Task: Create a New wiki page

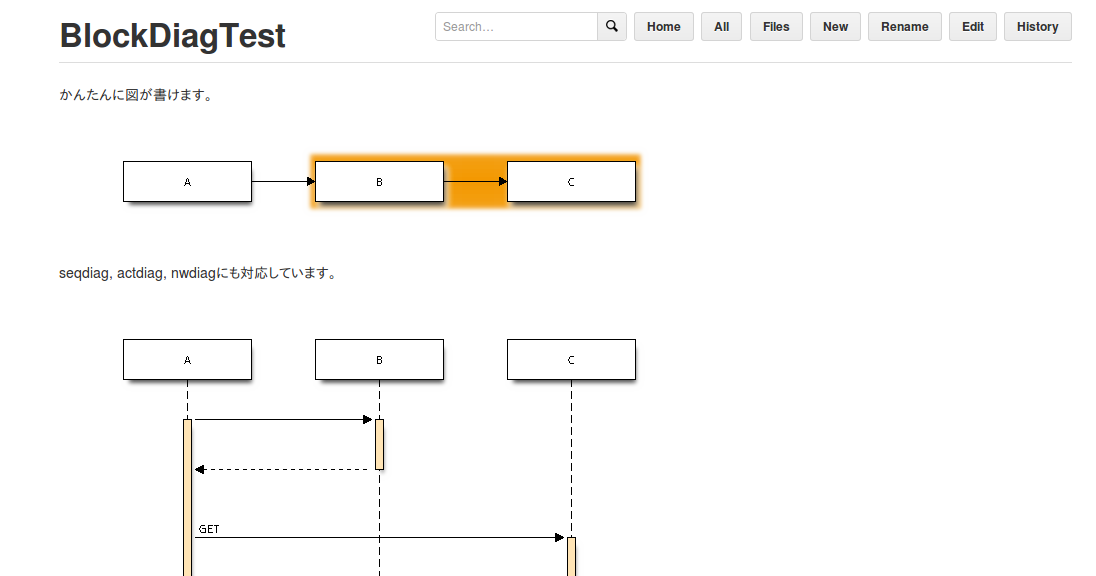Action: coord(835,26)
